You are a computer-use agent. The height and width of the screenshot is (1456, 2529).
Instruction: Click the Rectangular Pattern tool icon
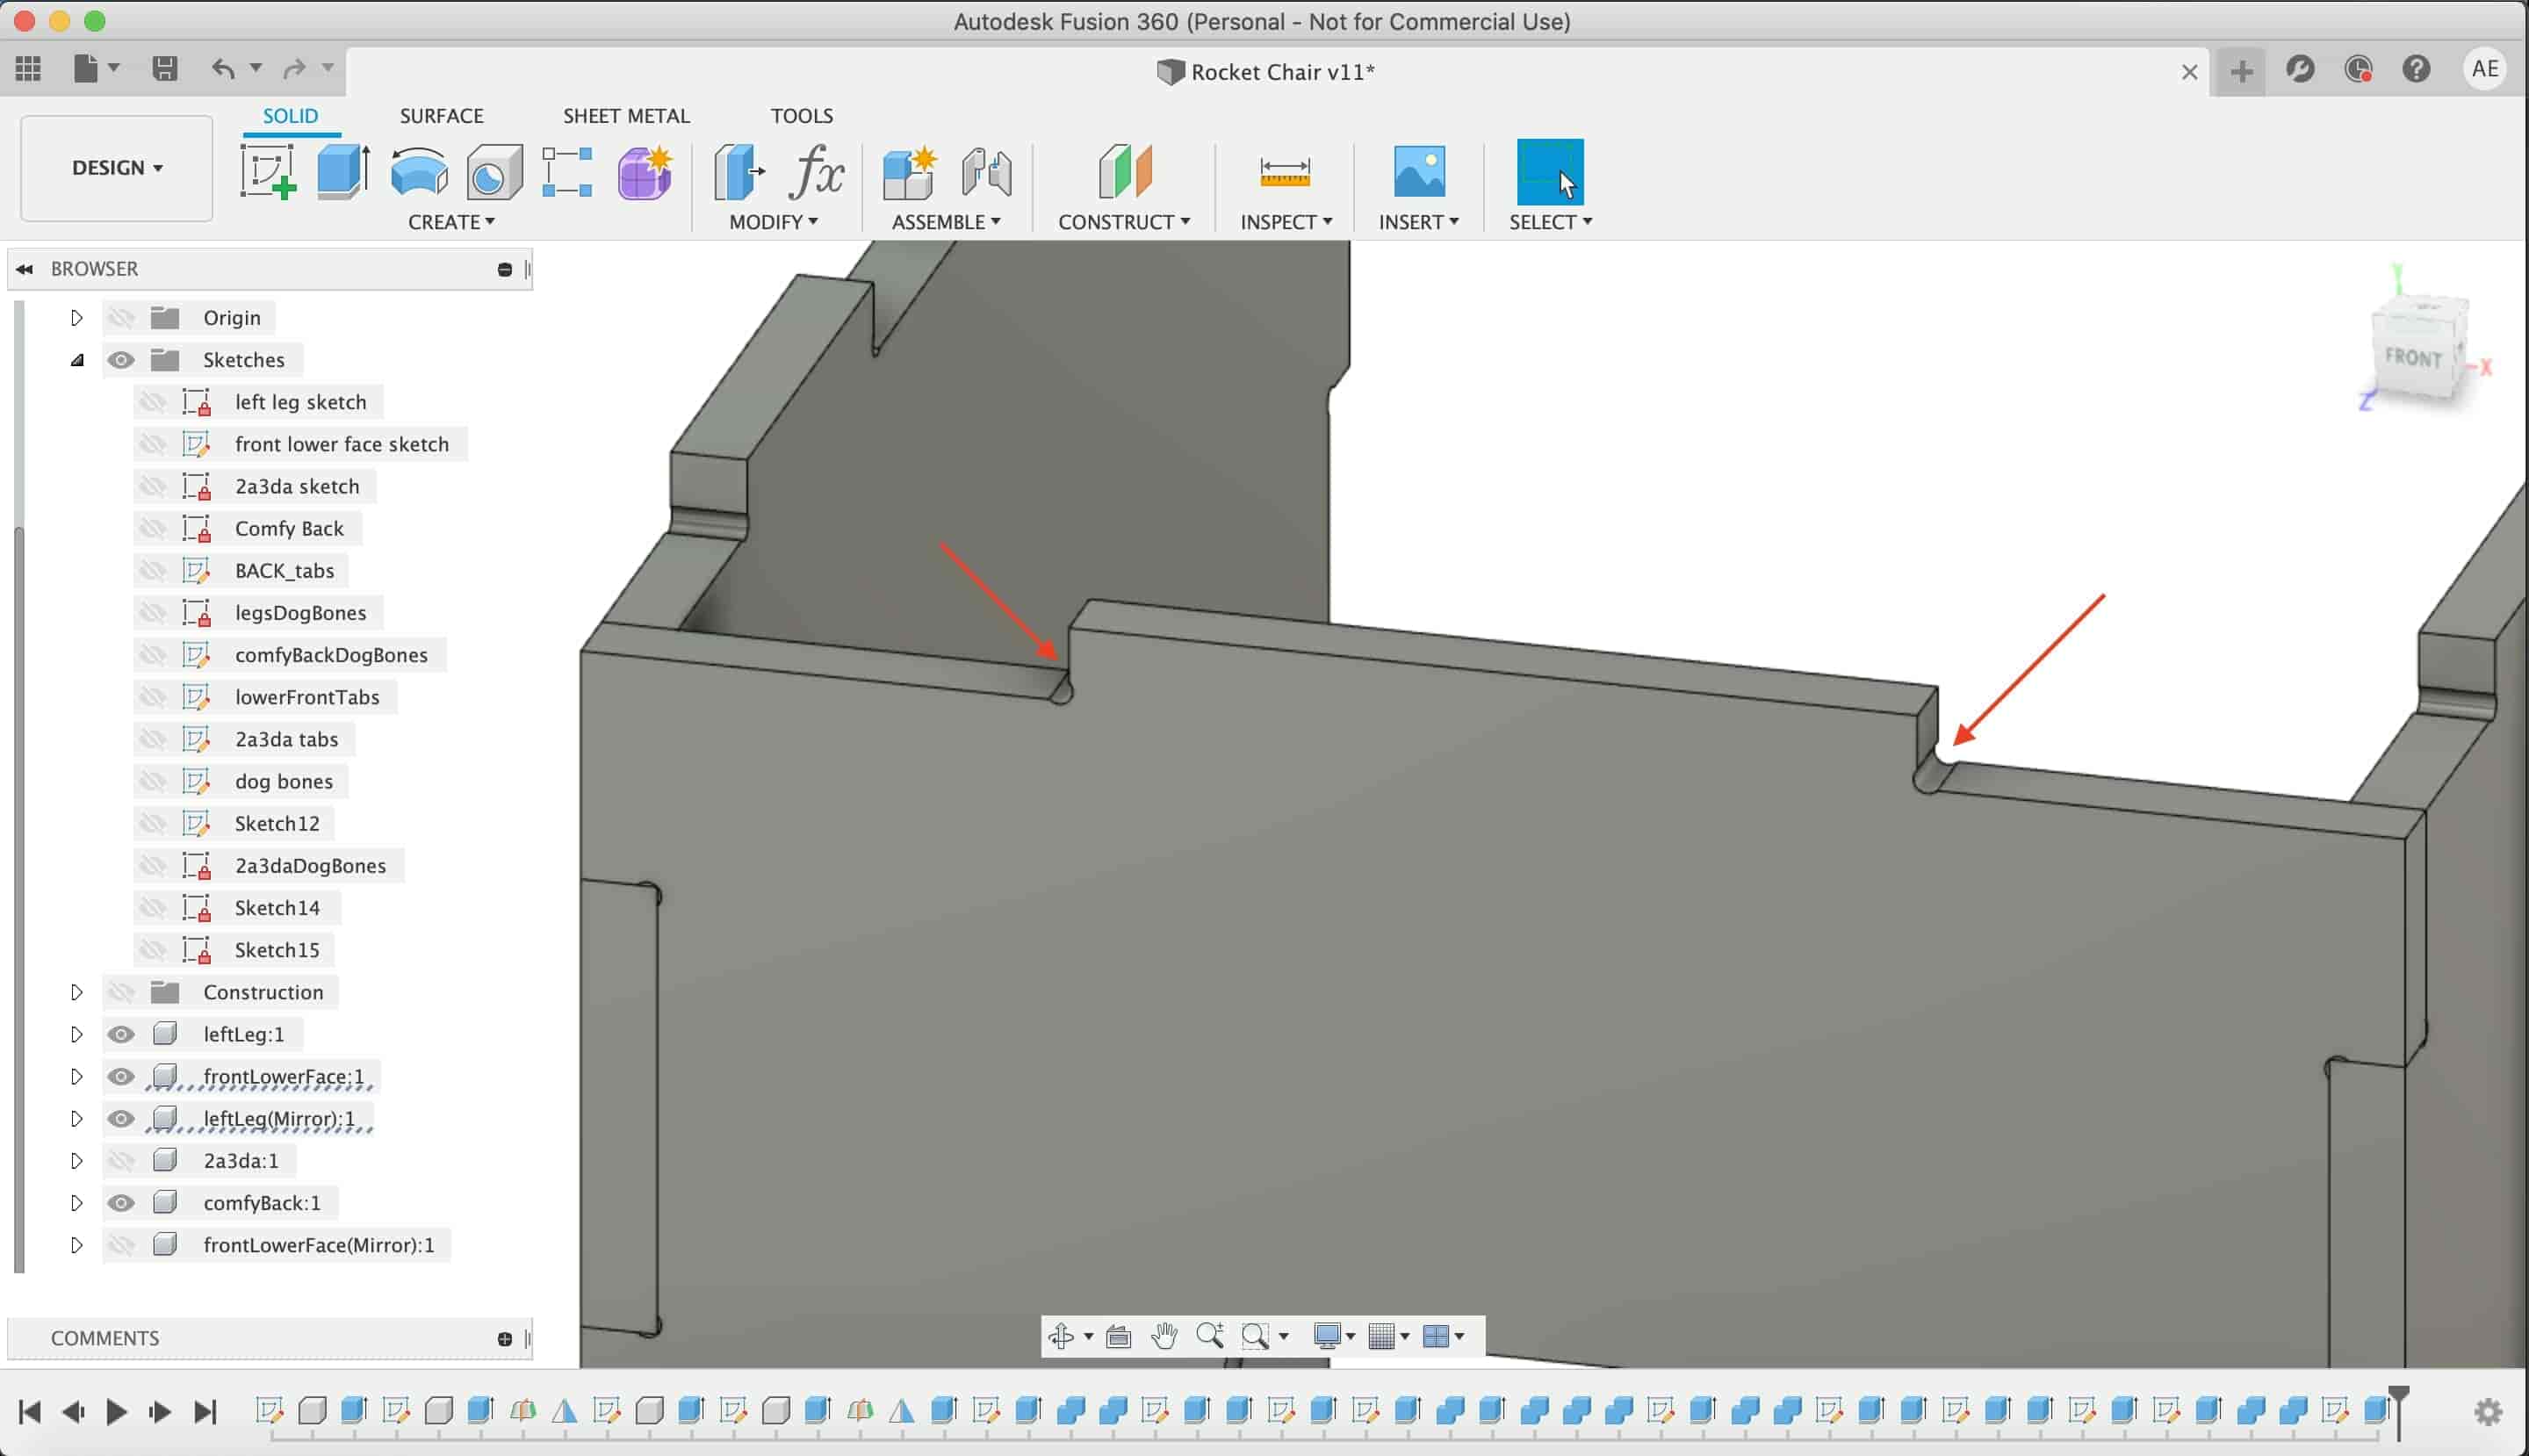(567, 172)
